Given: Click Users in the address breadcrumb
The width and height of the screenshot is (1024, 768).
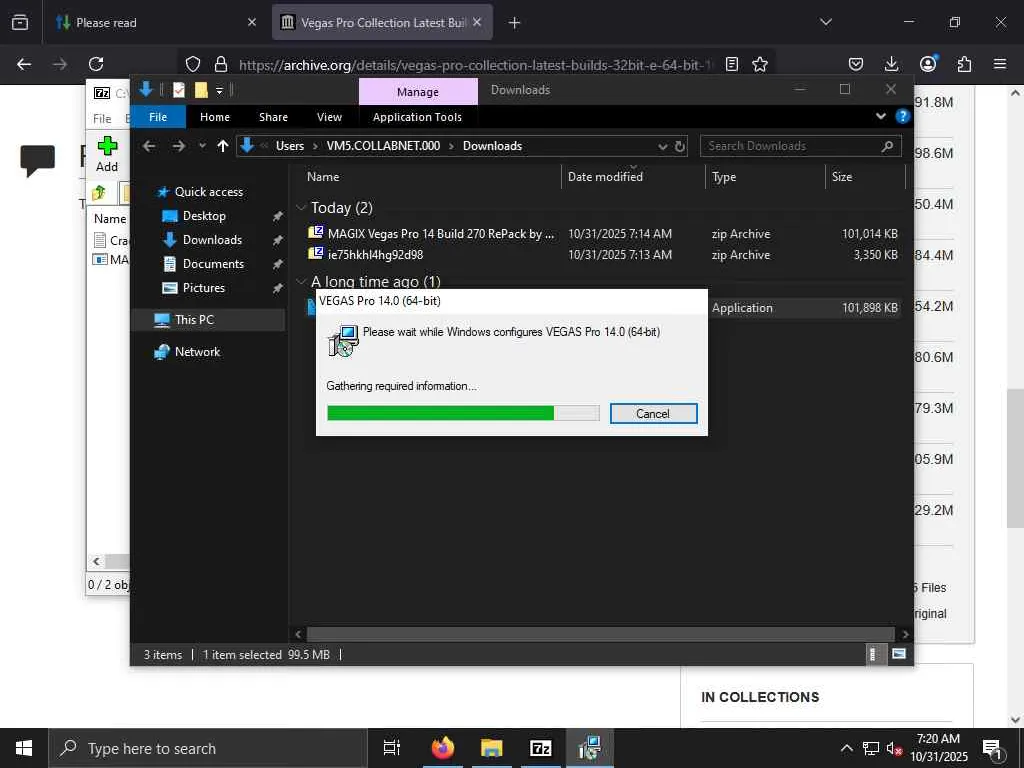Looking at the screenshot, I should coord(290,146).
